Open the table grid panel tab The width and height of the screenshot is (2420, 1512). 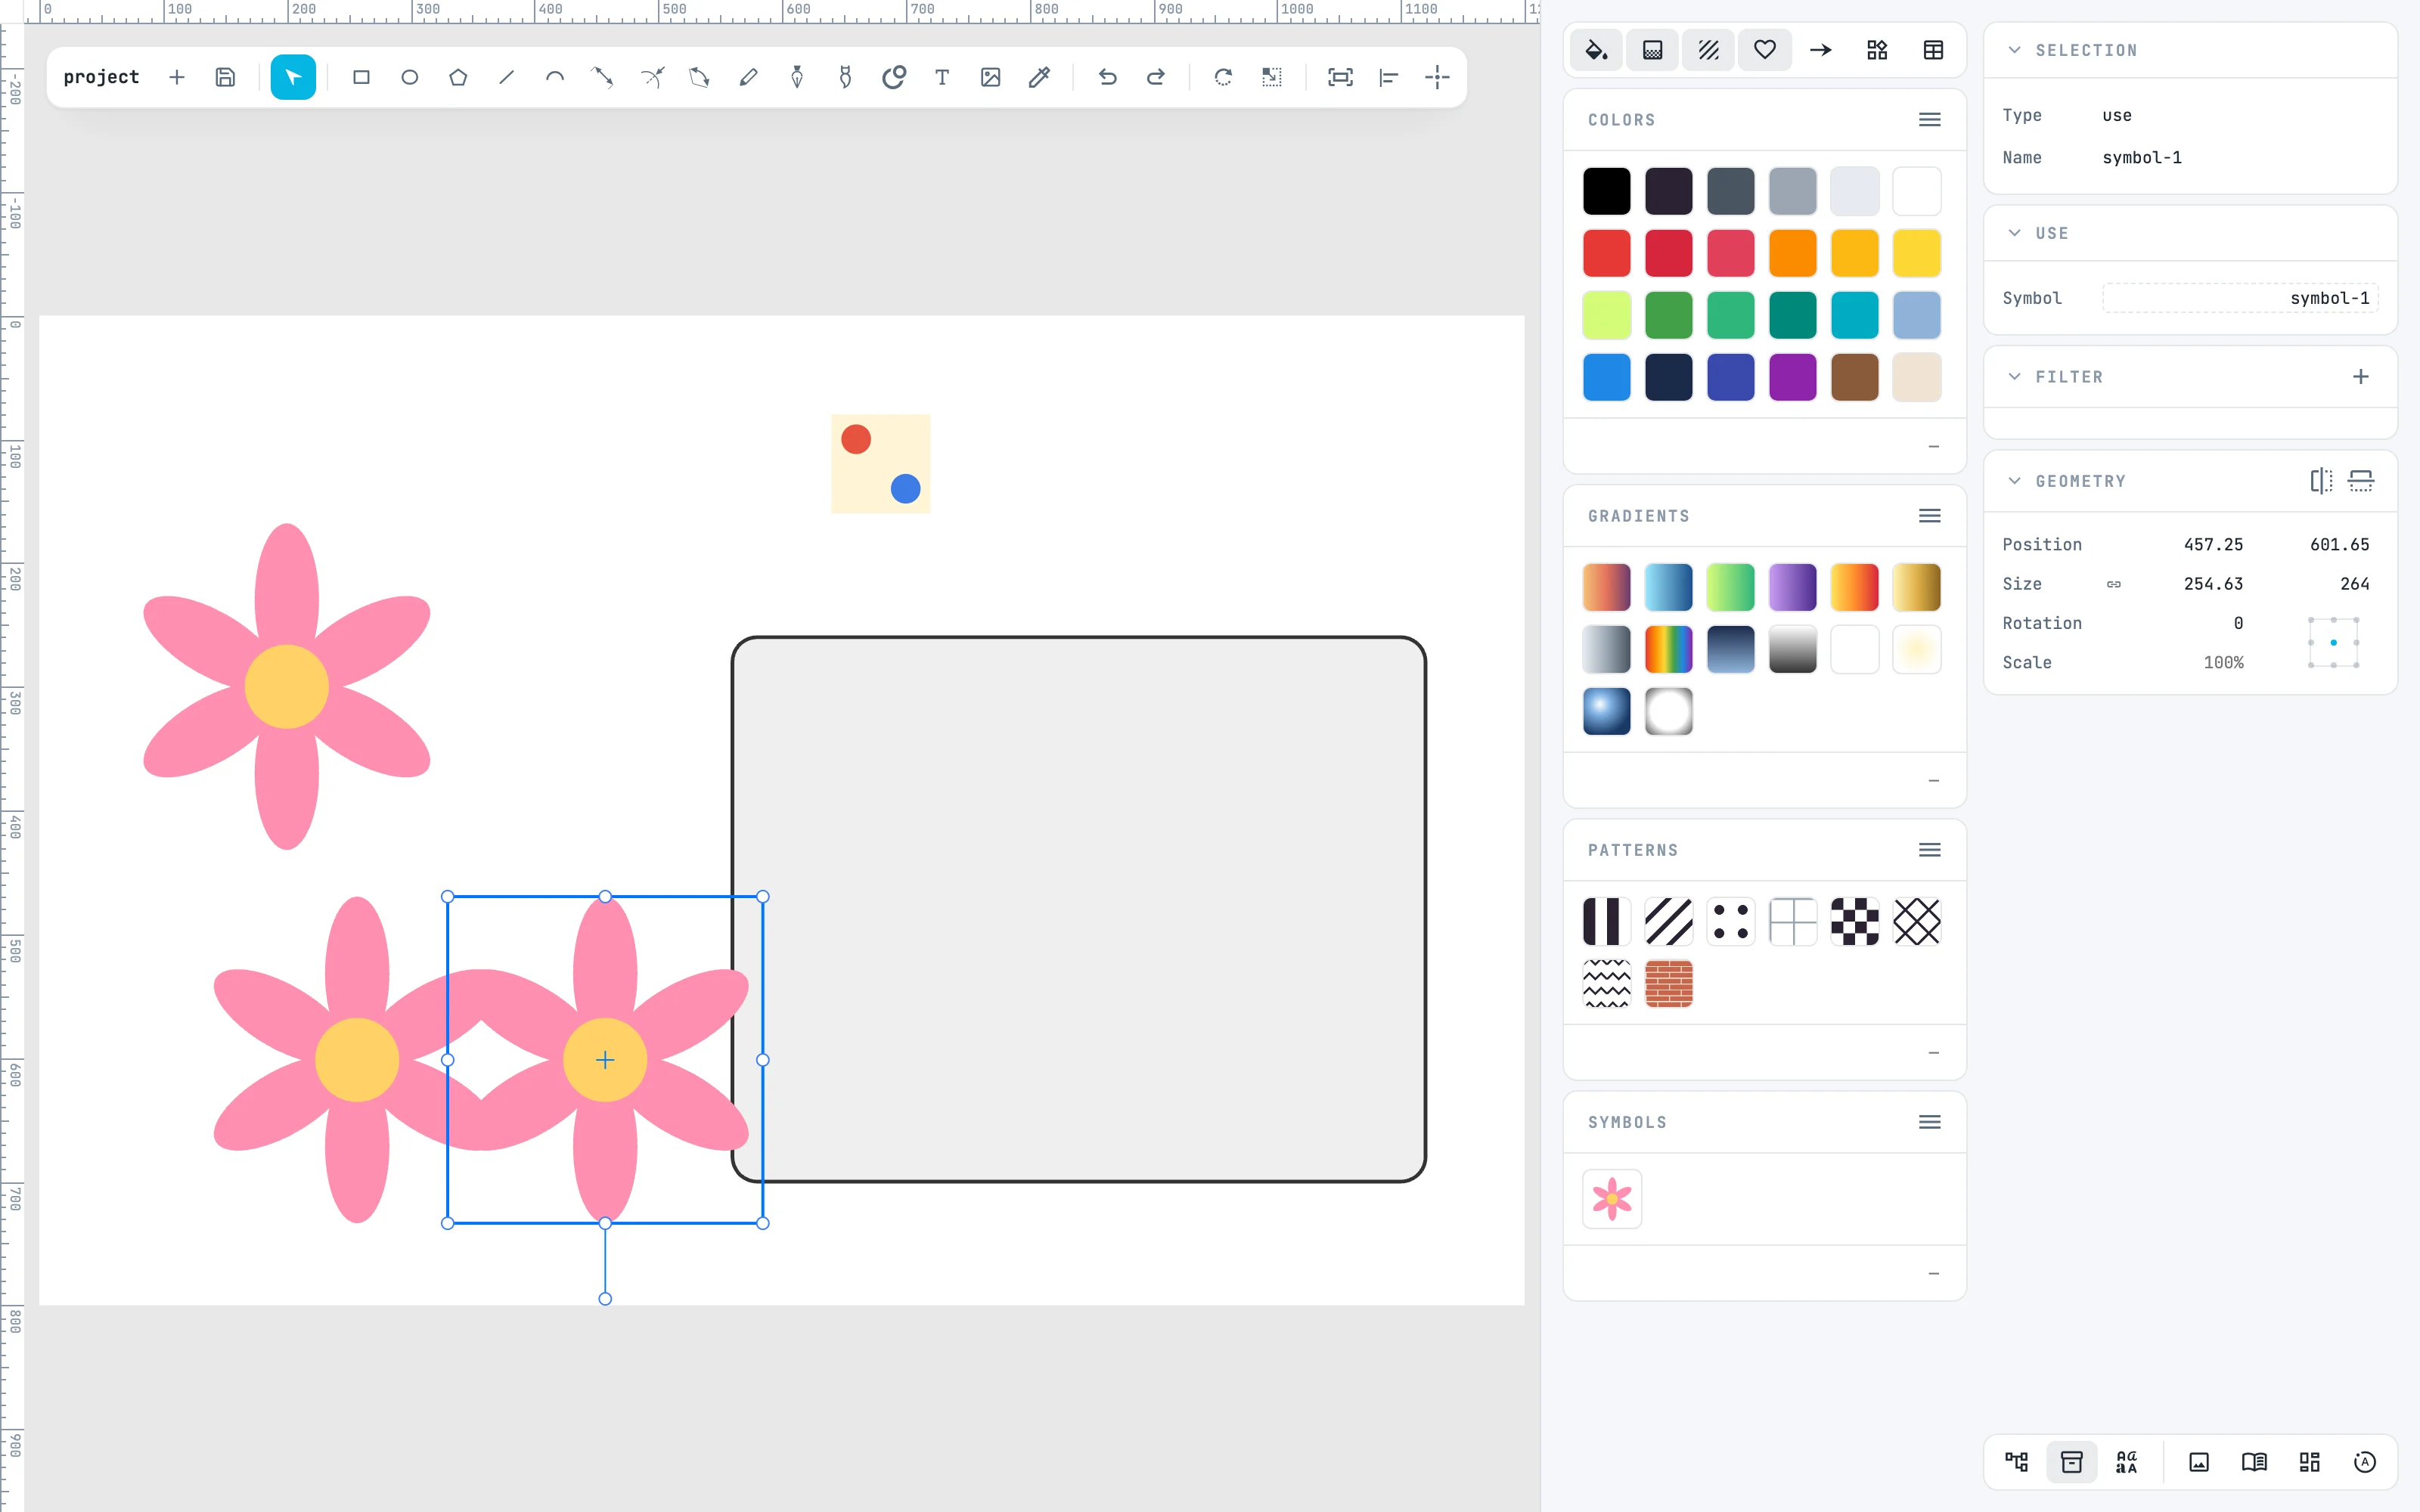[x=1933, y=50]
